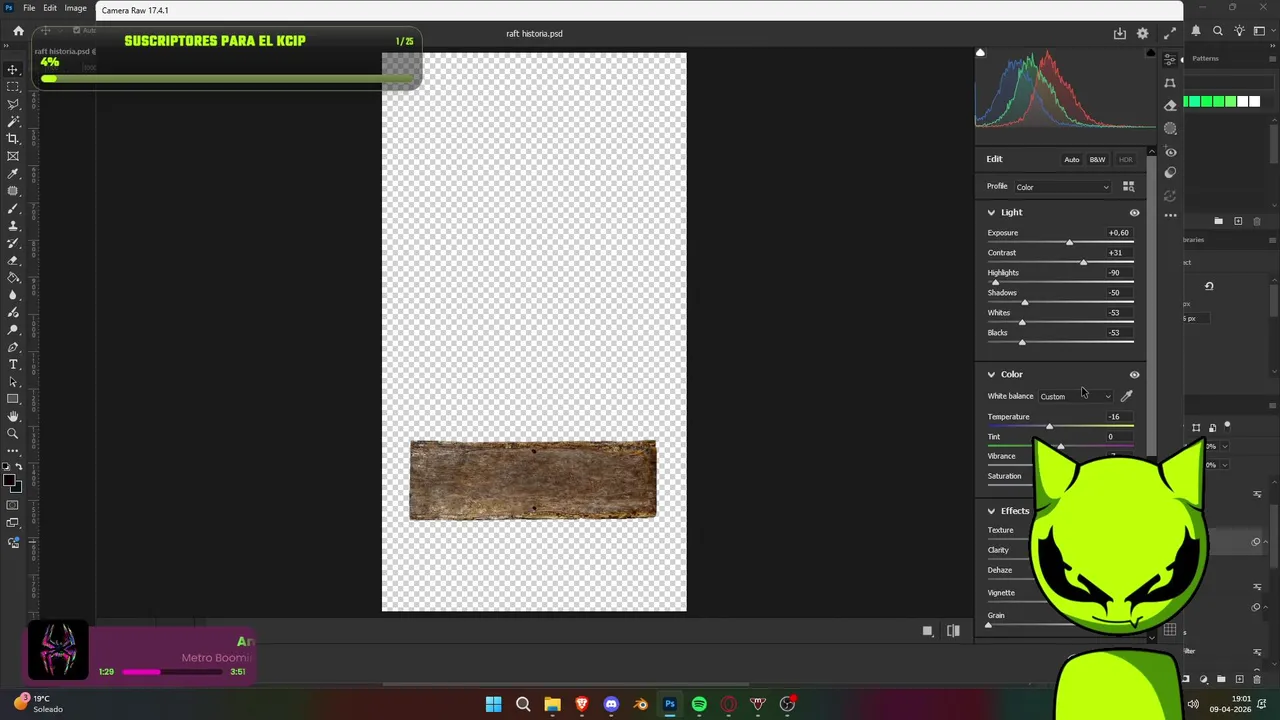This screenshot has height=720, width=1280.
Task: Open White balance Custom dropdown
Action: tap(1075, 397)
